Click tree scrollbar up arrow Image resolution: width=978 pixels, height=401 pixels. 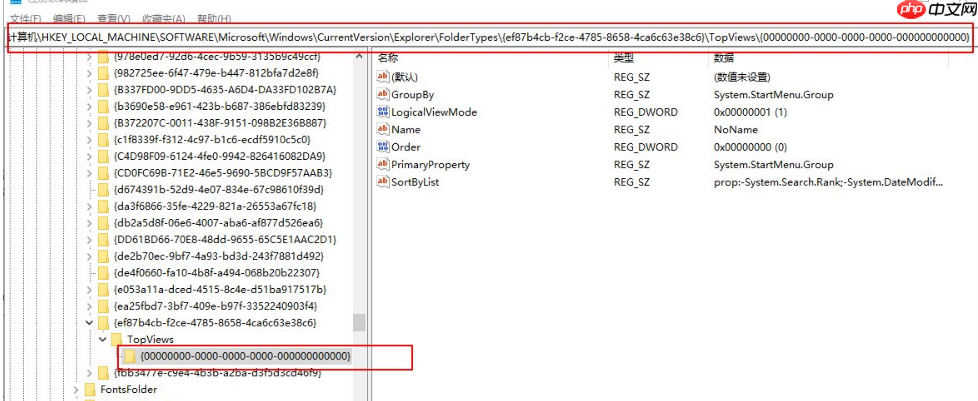click(x=359, y=57)
